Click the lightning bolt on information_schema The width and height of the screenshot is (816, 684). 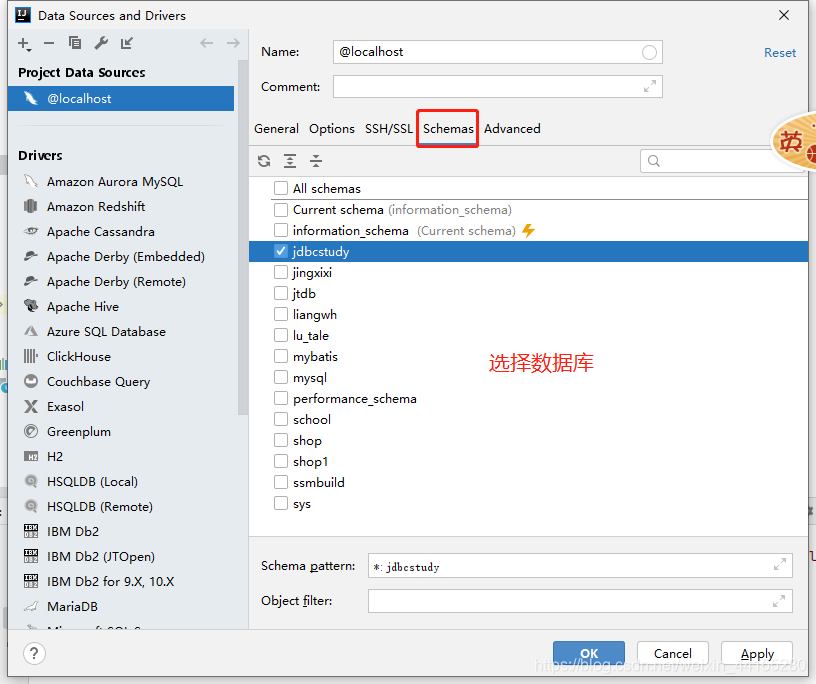[x=528, y=231]
